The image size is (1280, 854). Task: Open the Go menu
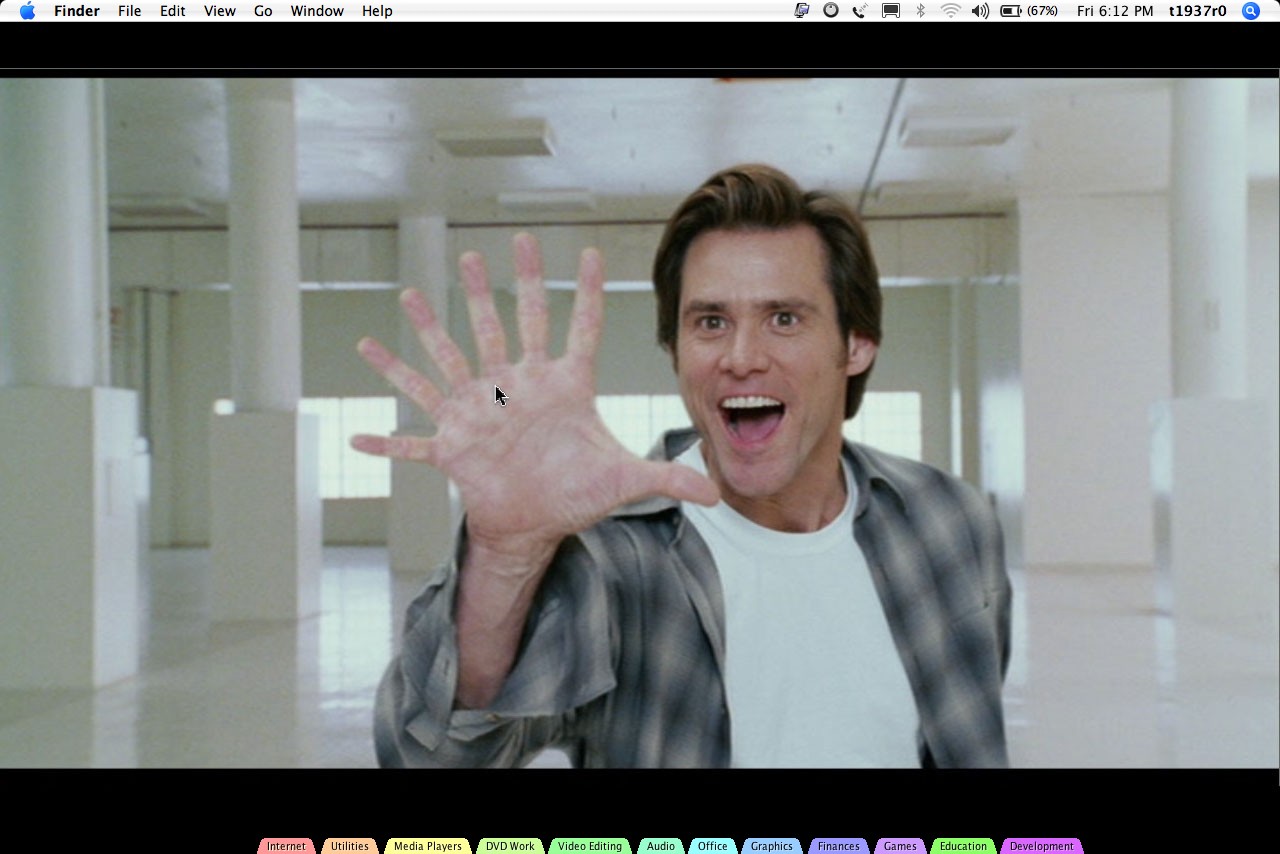(263, 11)
